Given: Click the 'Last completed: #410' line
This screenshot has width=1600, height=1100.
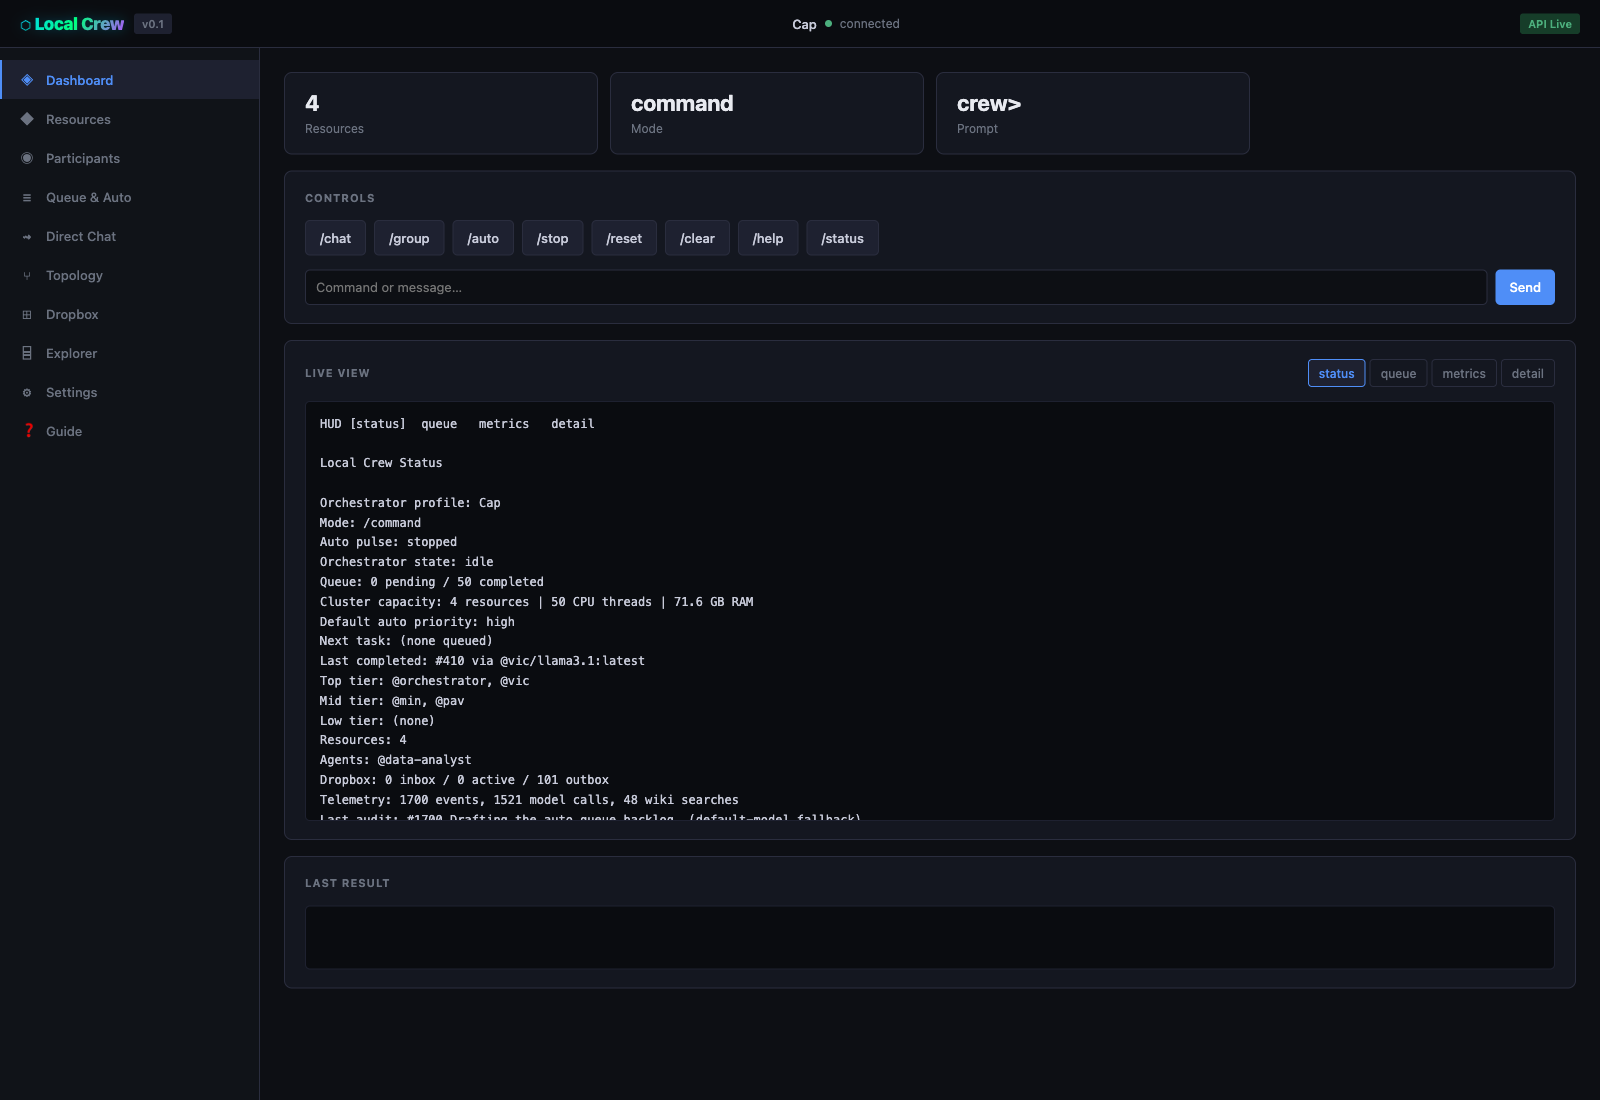Looking at the screenshot, I should tap(482, 661).
